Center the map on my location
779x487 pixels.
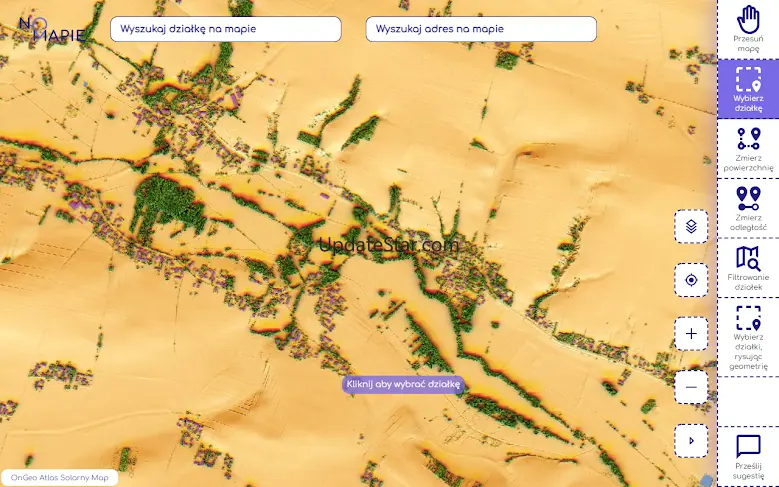point(691,280)
